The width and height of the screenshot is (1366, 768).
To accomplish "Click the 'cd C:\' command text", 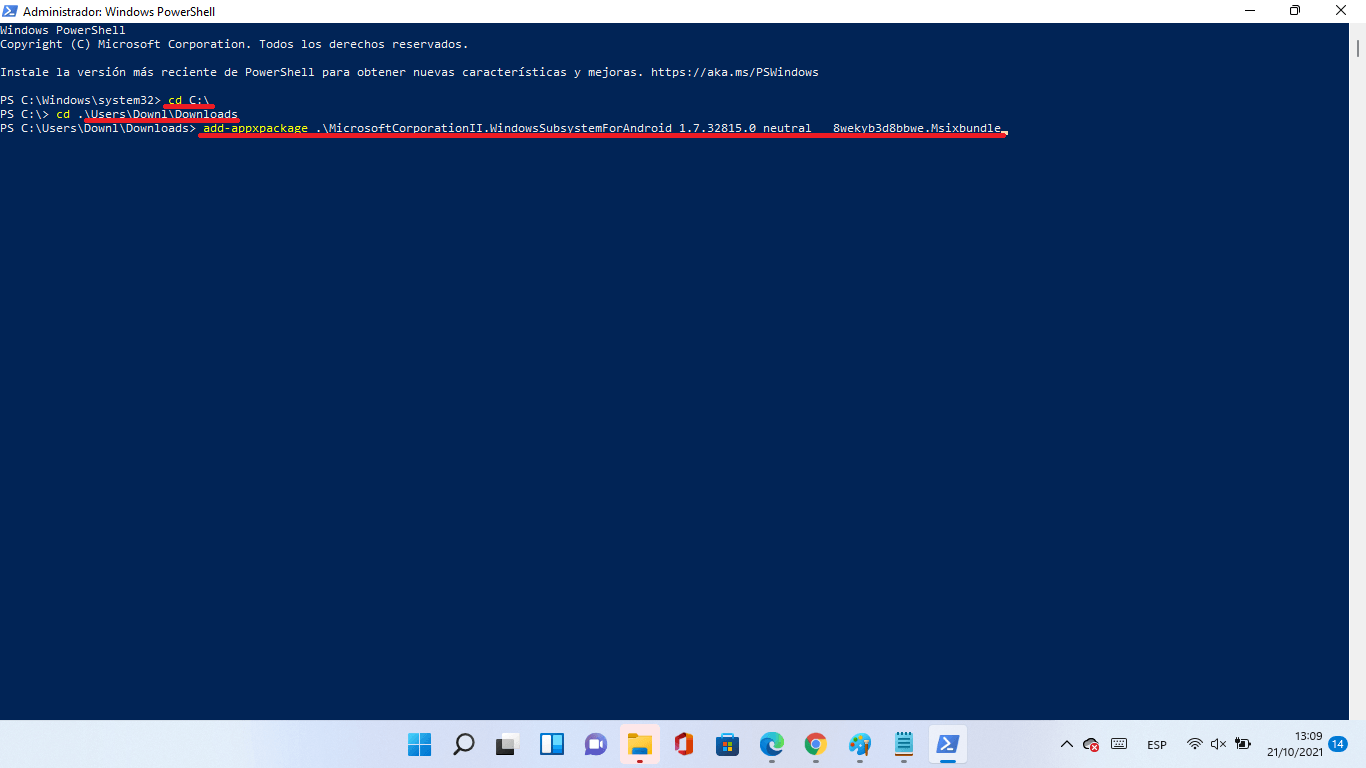I will pos(188,100).
